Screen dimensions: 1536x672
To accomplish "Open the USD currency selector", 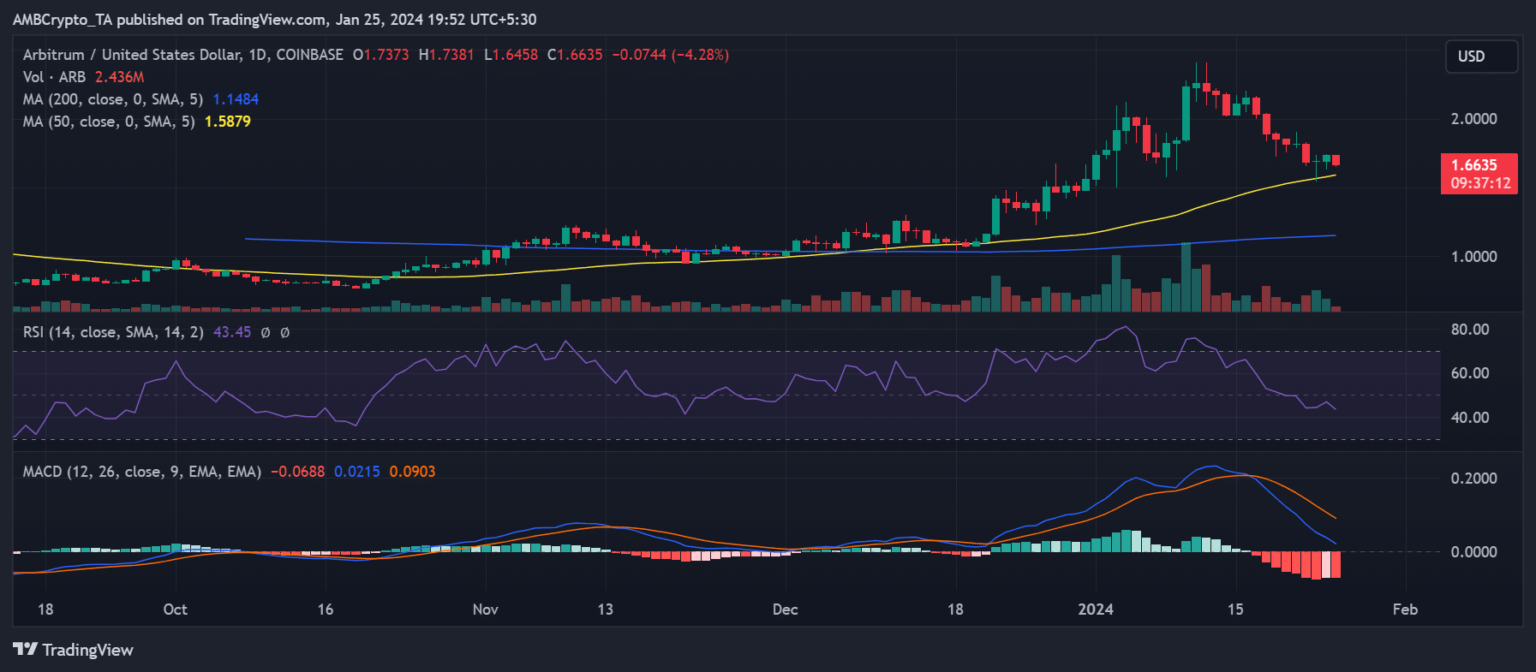I will click(x=1471, y=56).
